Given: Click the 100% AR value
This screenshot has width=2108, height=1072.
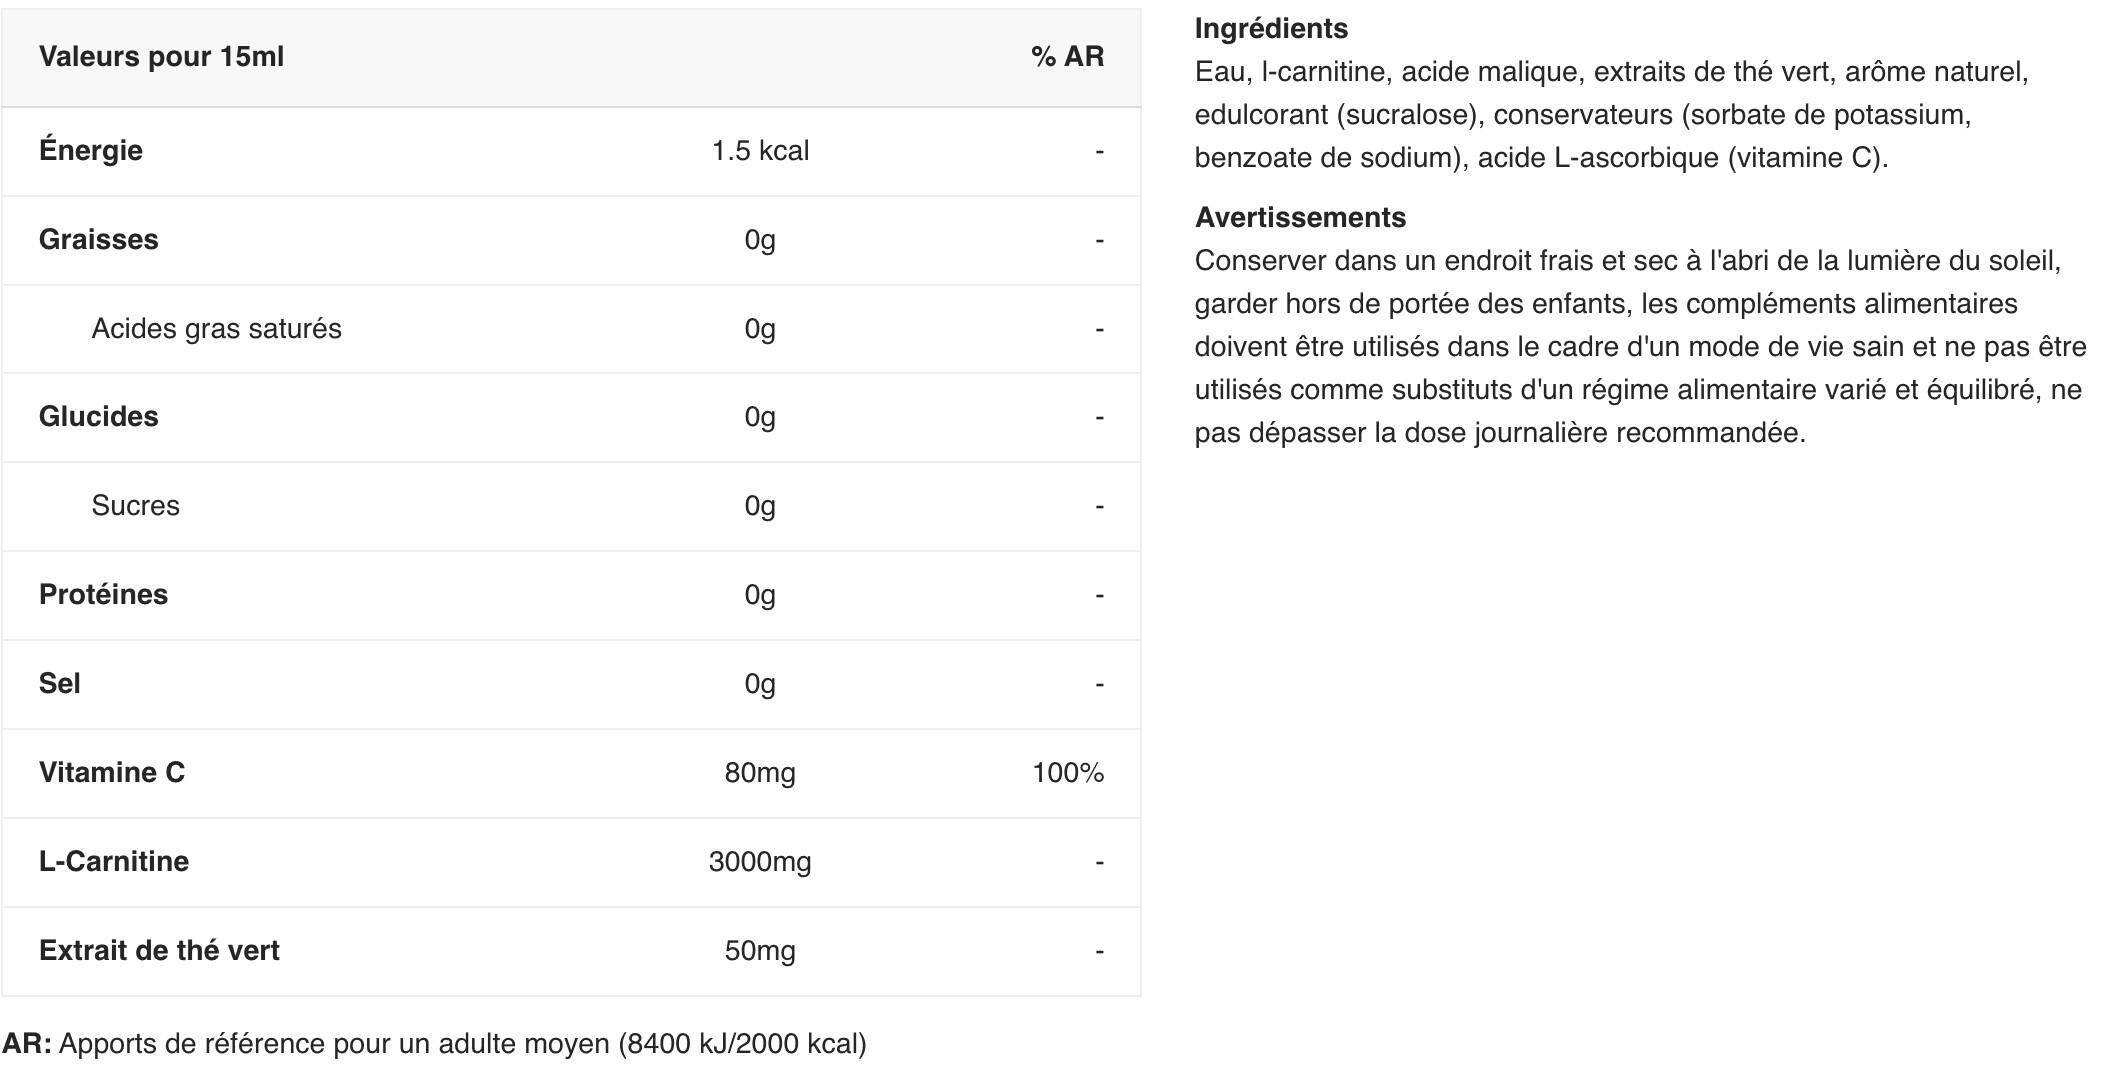Looking at the screenshot, I should coord(1068,773).
